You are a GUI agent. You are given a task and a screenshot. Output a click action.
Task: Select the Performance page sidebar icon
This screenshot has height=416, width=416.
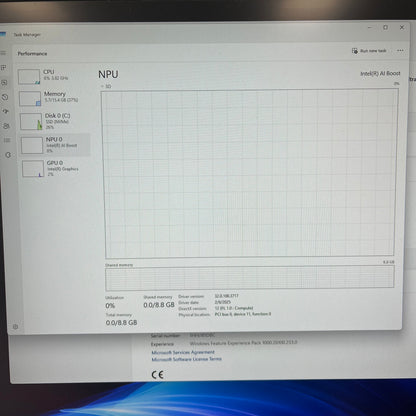pyautogui.click(x=4, y=82)
